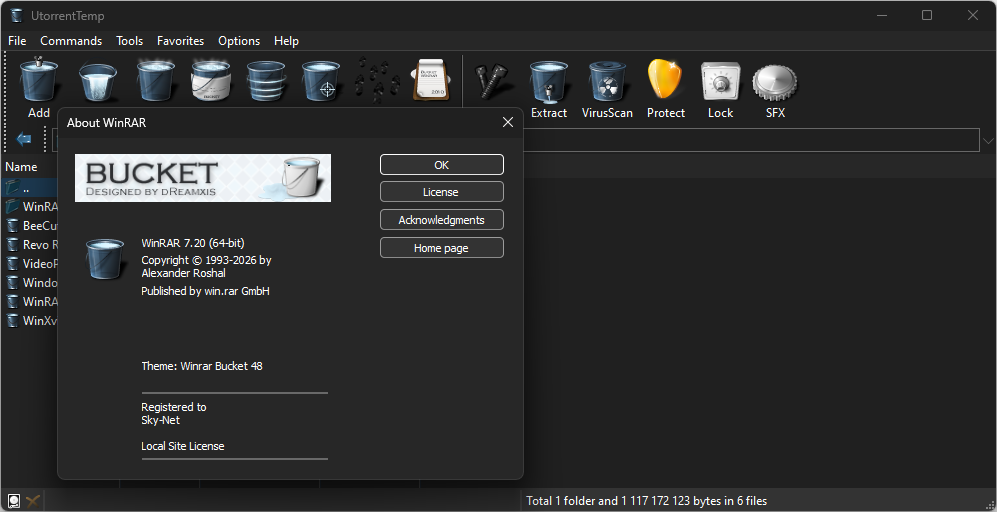Click the 'Theme: Winrar Bucket 48' text
This screenshot has width=997, height=512.
tap(202, 366)
